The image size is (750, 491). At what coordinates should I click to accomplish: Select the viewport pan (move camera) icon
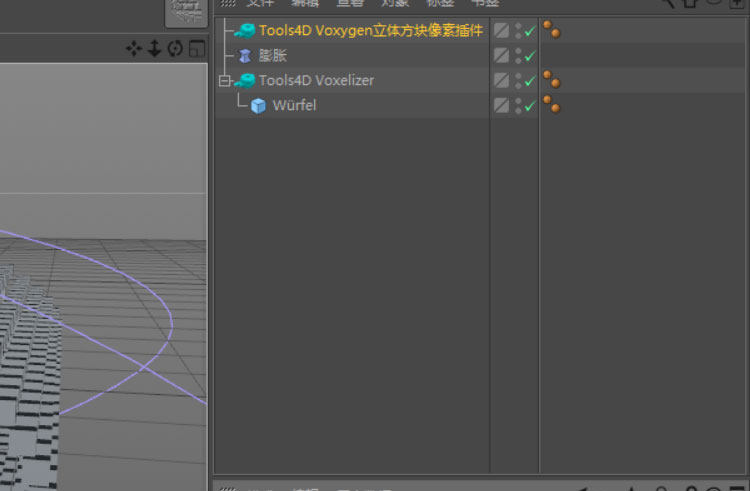tap(134, 48)
